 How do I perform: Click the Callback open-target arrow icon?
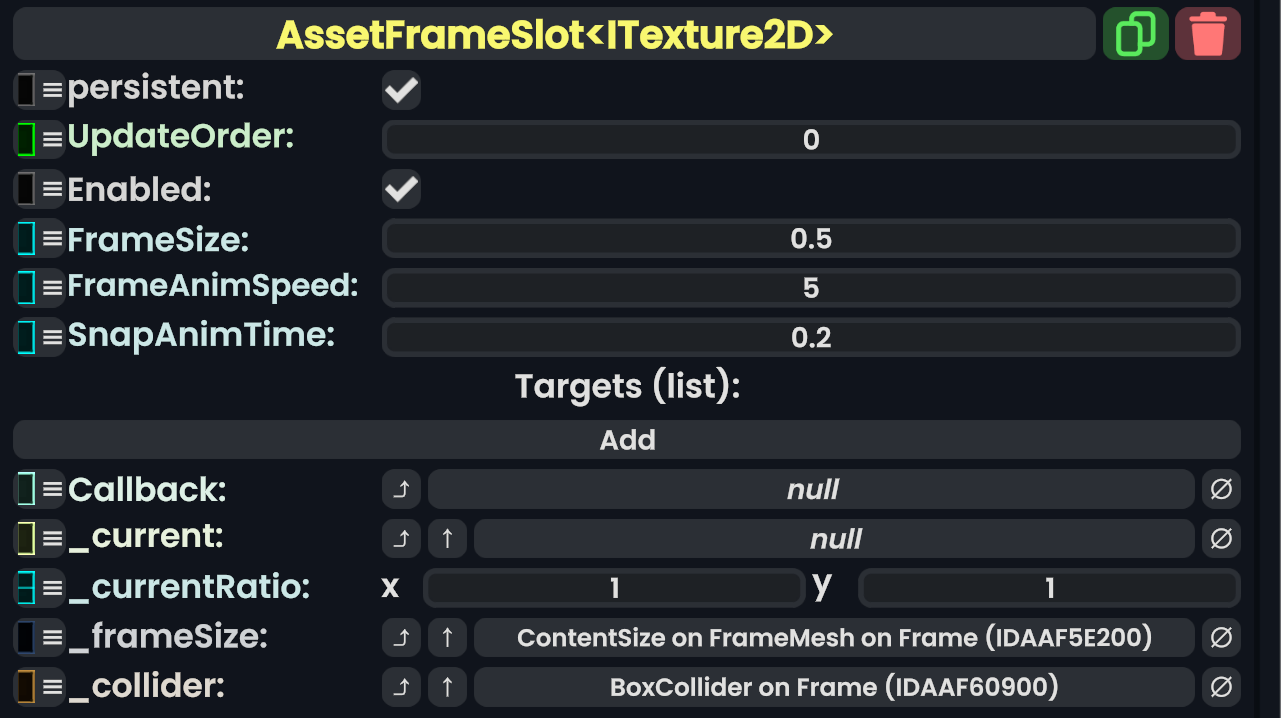coord(401,490)
